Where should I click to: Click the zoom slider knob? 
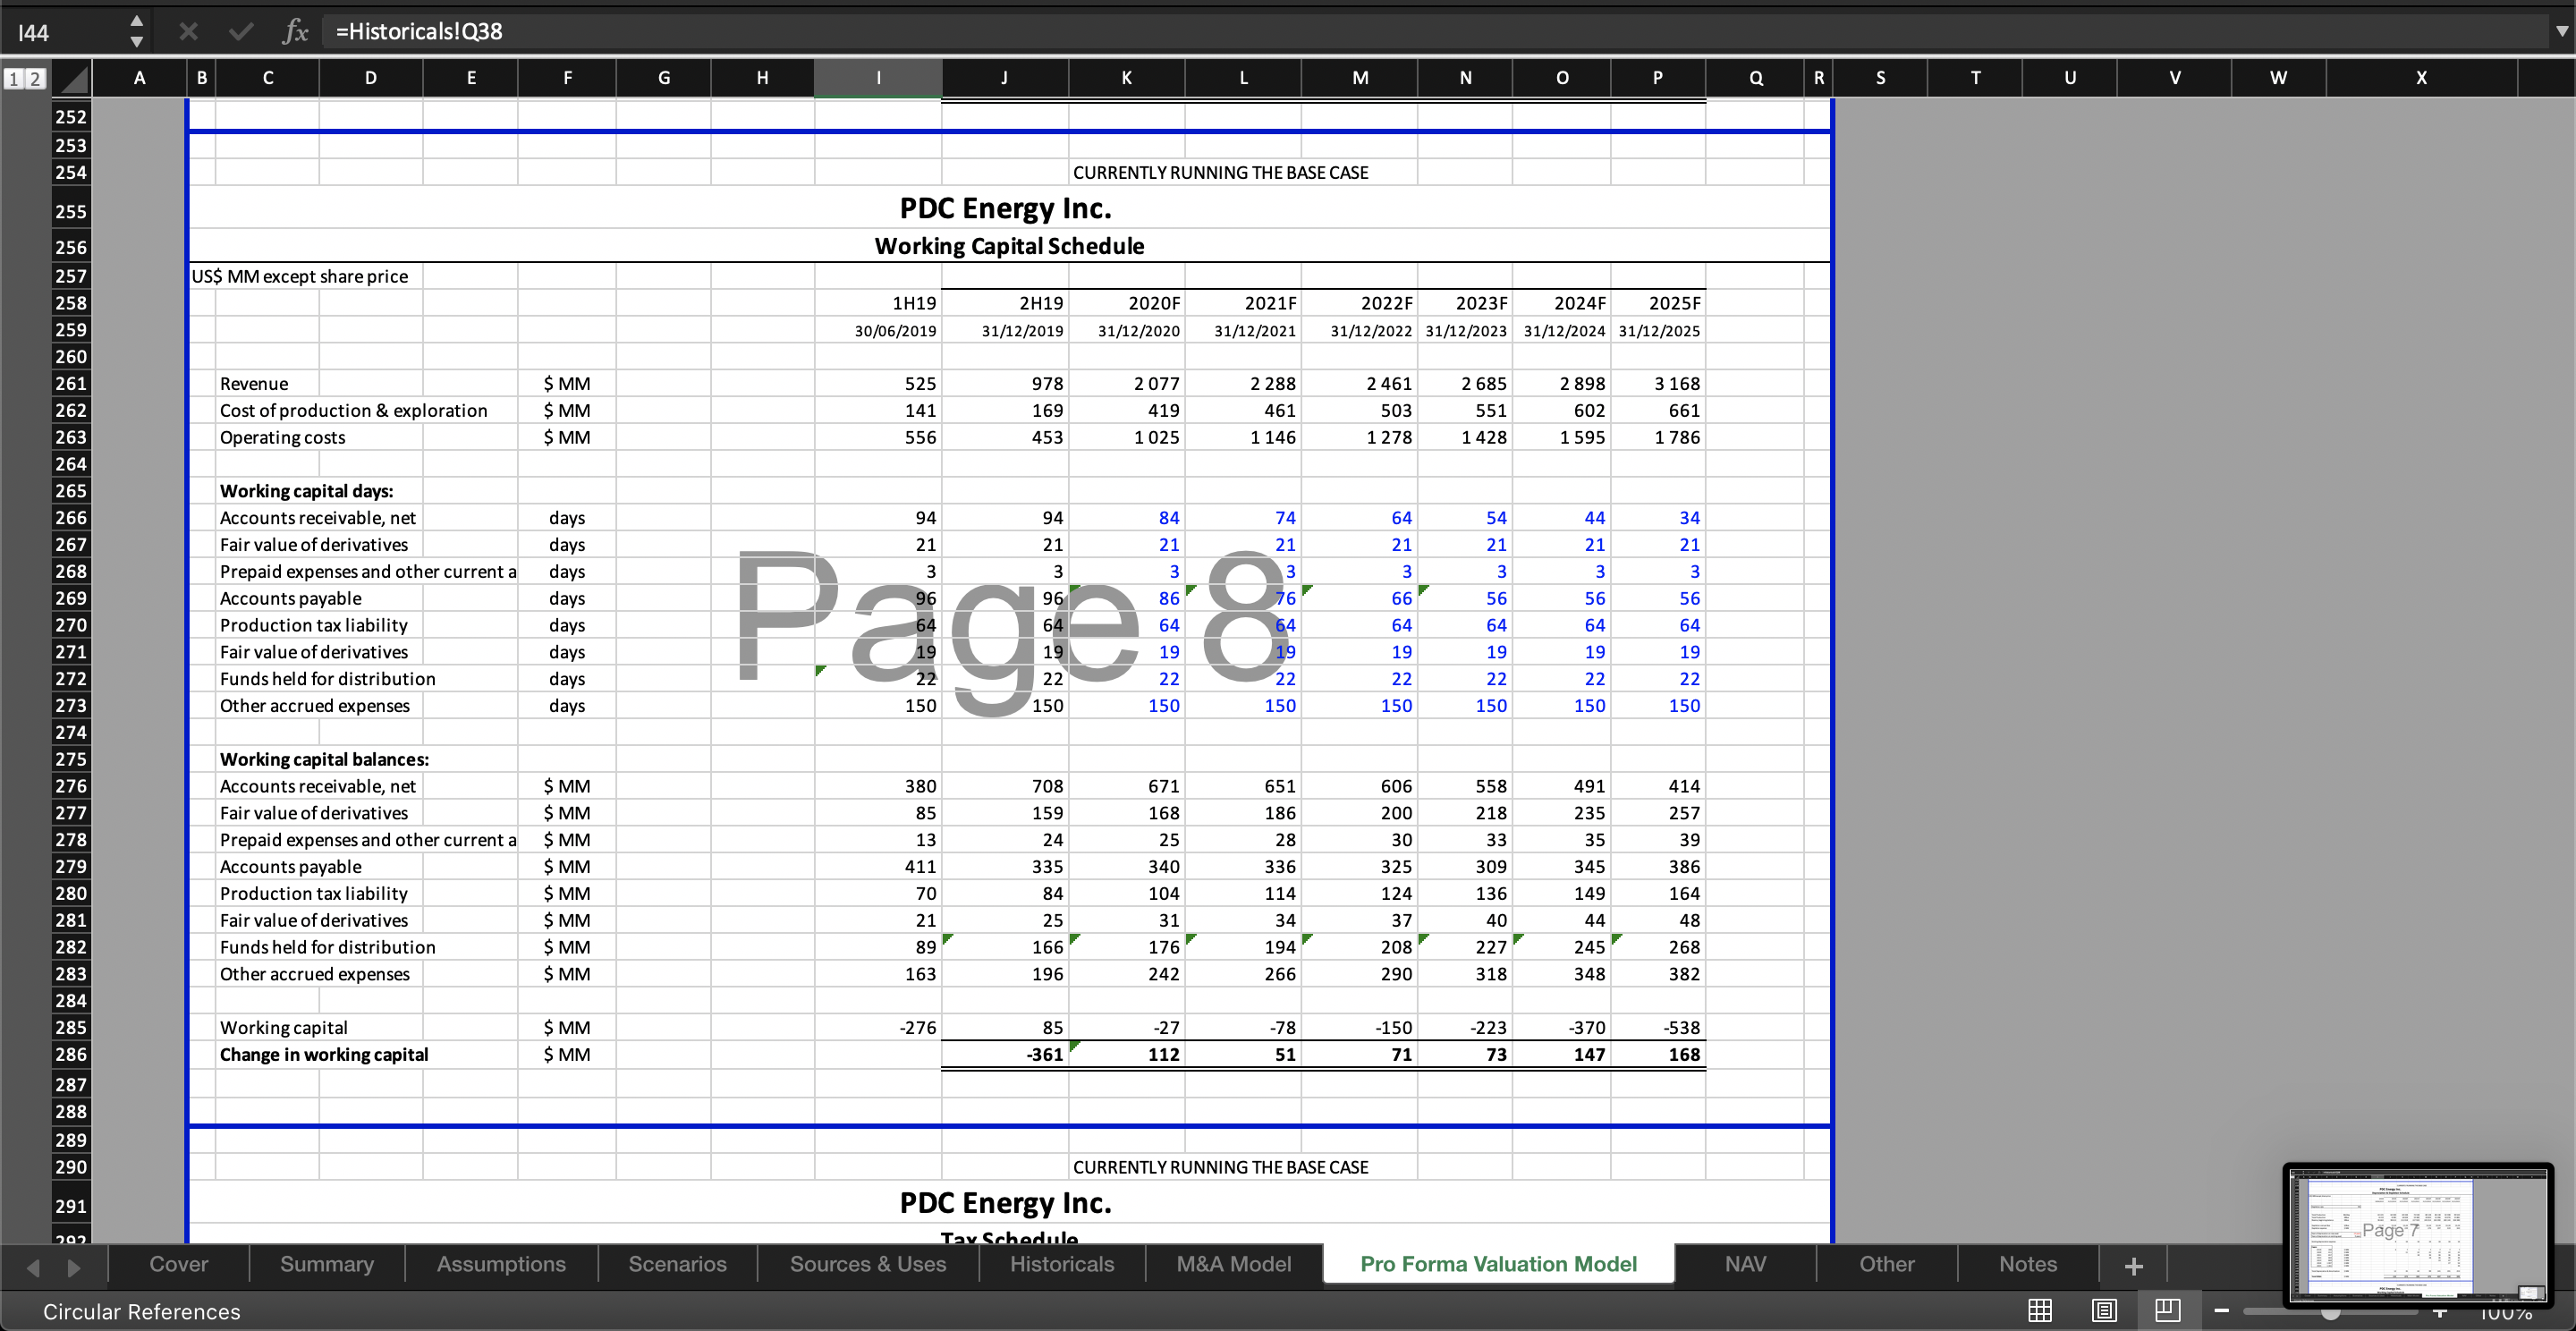point(2331,1313)
